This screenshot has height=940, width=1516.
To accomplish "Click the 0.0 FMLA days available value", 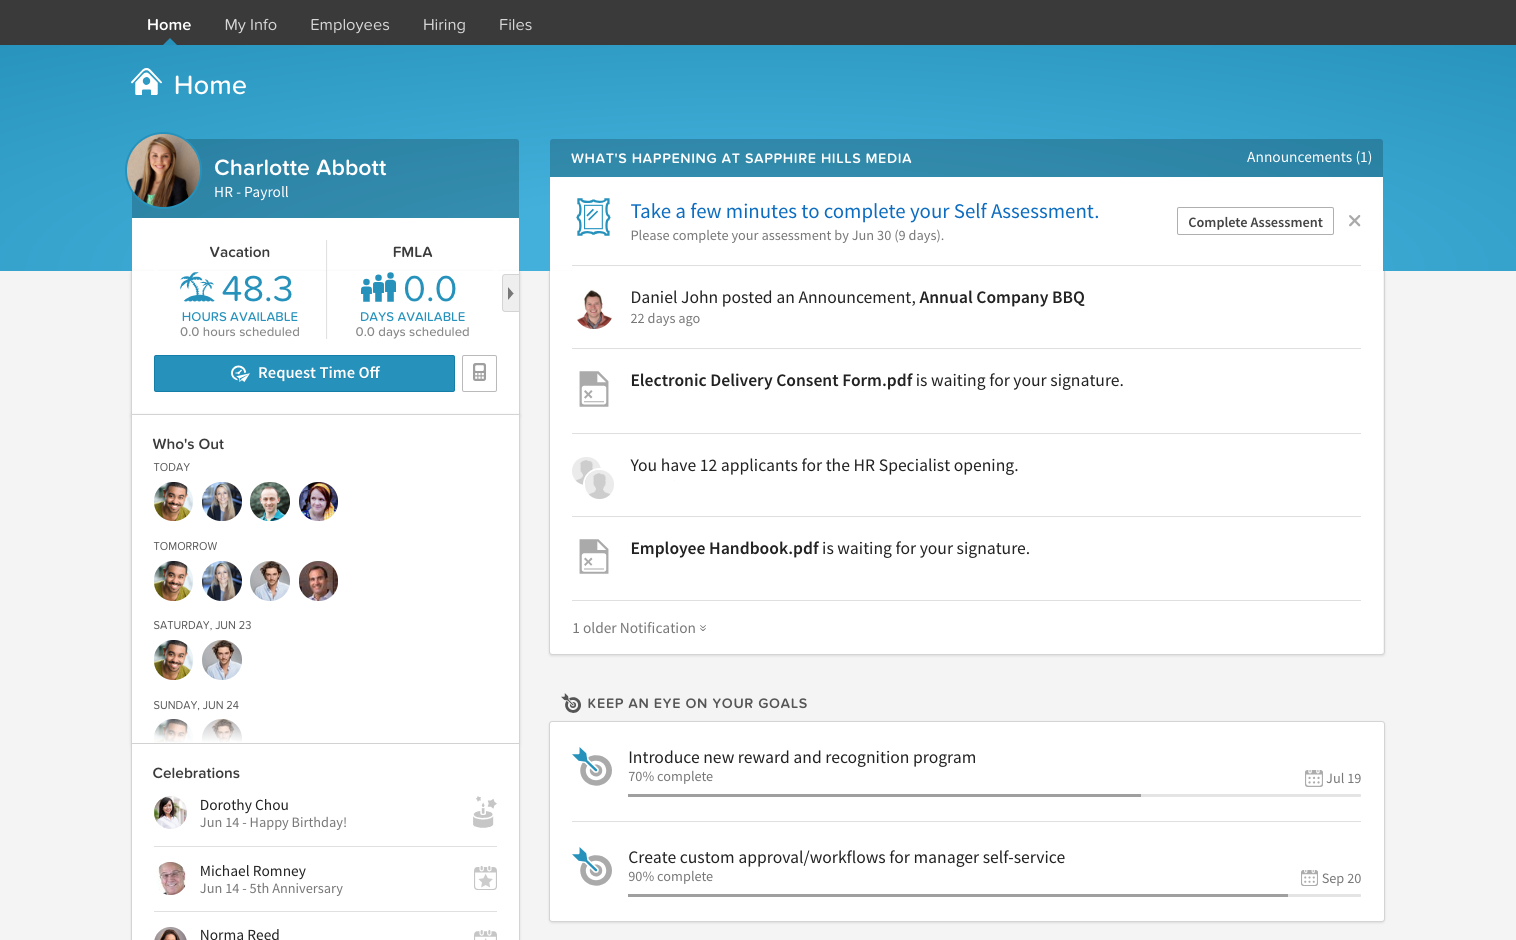I will pyautogui.click(x=430, y=289).
